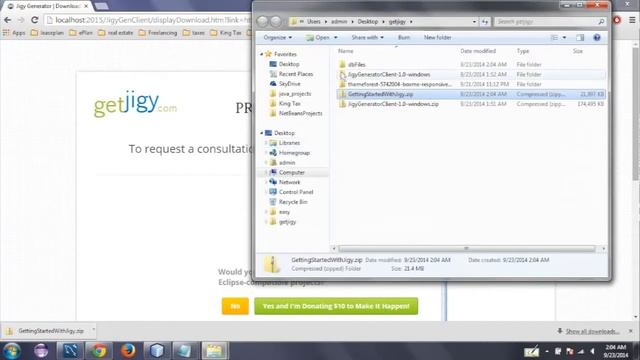Image resolution: width=640 pixels, height=360 pixels.
Task: Click refresh button beside Explorer address bar
Action: 484,22
